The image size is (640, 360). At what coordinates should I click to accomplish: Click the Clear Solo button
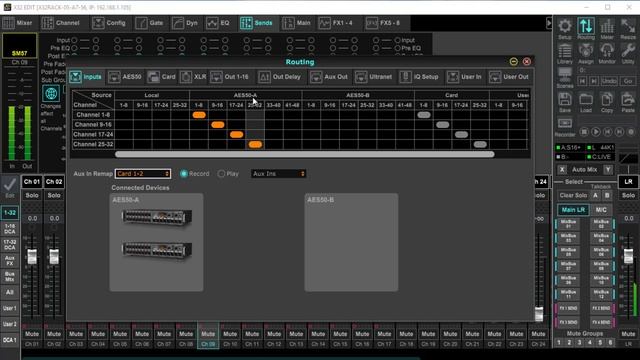point(573,196)
